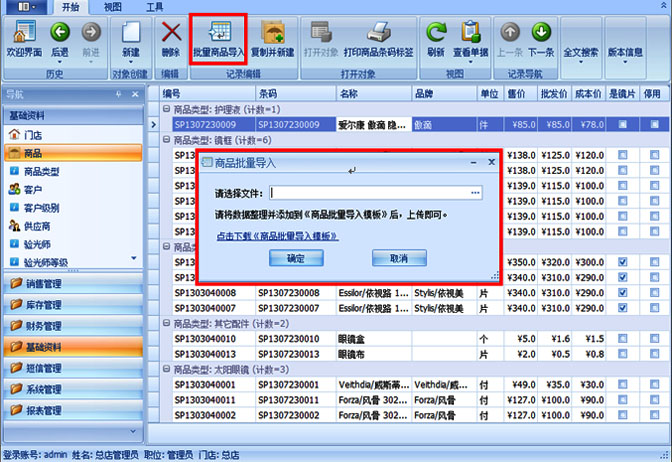Switch to the 视图 ribbon tab
This screenshot has width=672, height=462.
click(x=113, y=7)
